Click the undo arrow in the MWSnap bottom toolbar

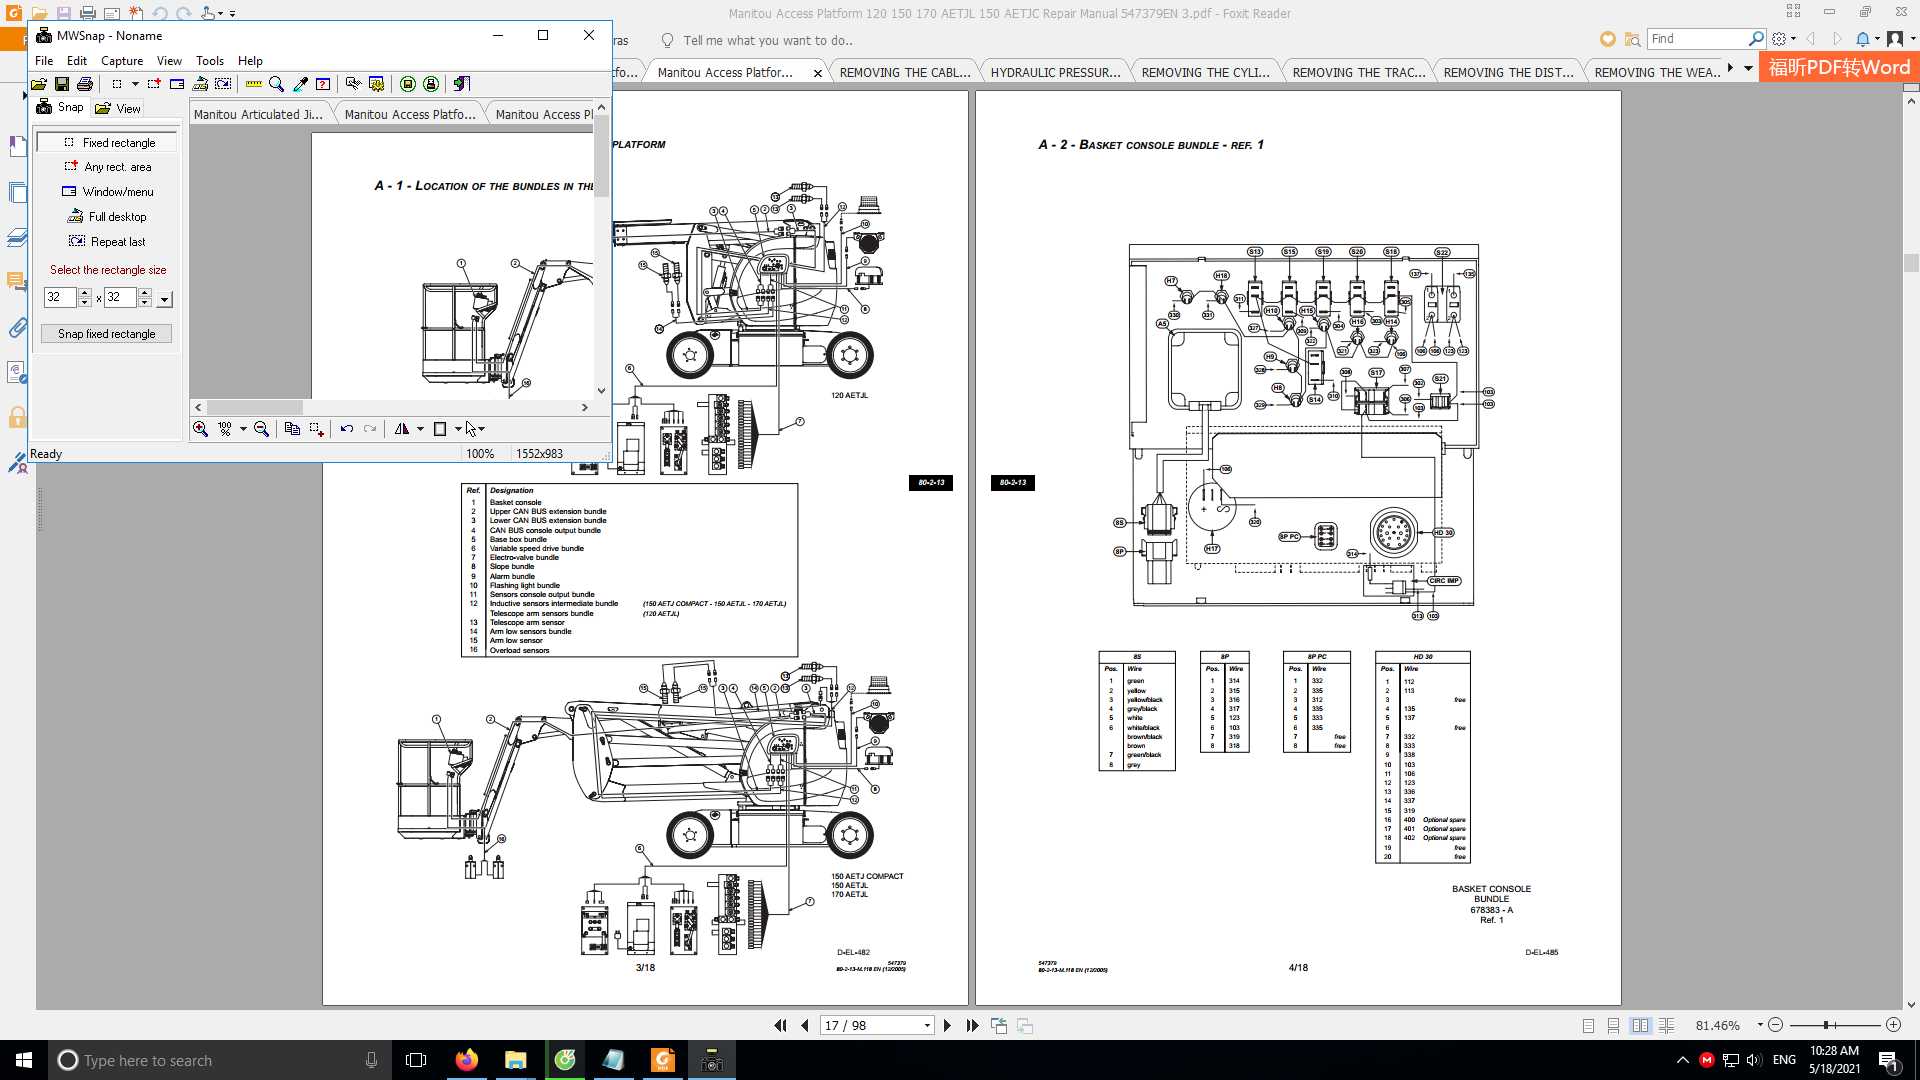tap(346, 429)
